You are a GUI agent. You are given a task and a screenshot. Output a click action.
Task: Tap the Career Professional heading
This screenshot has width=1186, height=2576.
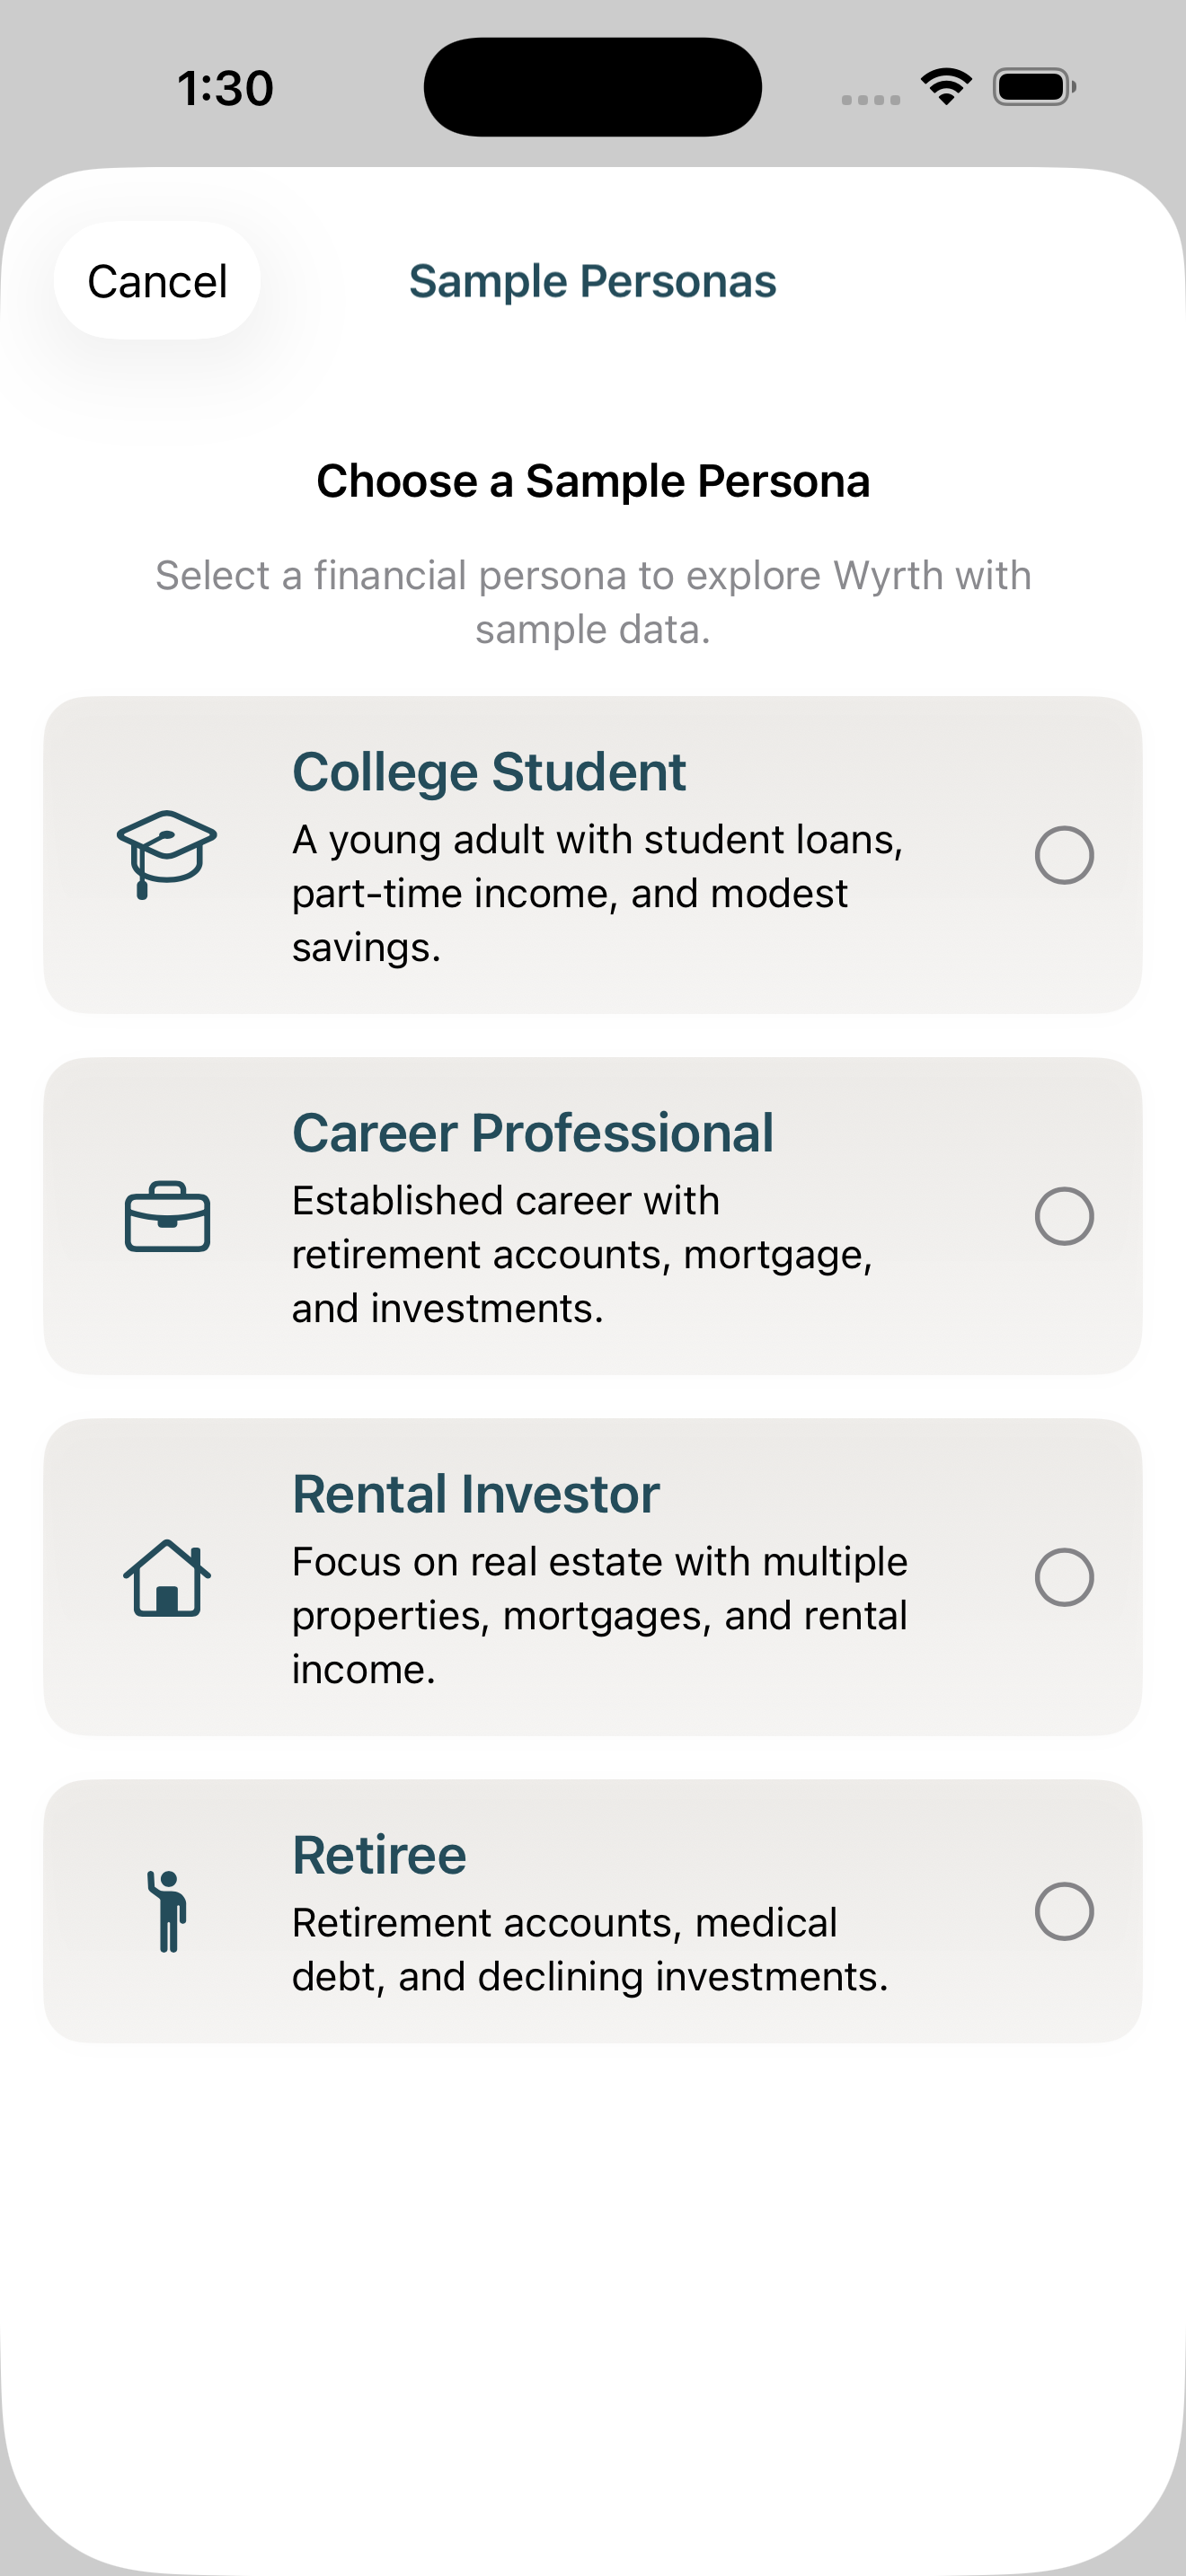click(532, 1133)
